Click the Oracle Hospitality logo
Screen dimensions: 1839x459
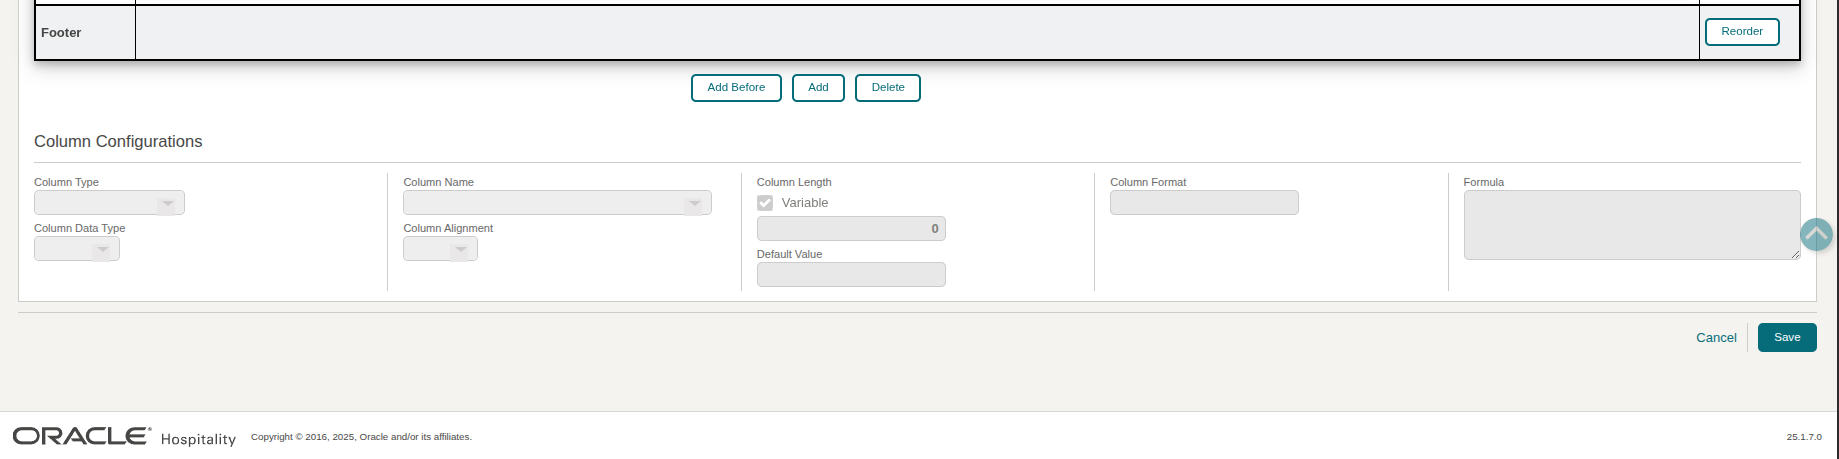tap(124, 437)
